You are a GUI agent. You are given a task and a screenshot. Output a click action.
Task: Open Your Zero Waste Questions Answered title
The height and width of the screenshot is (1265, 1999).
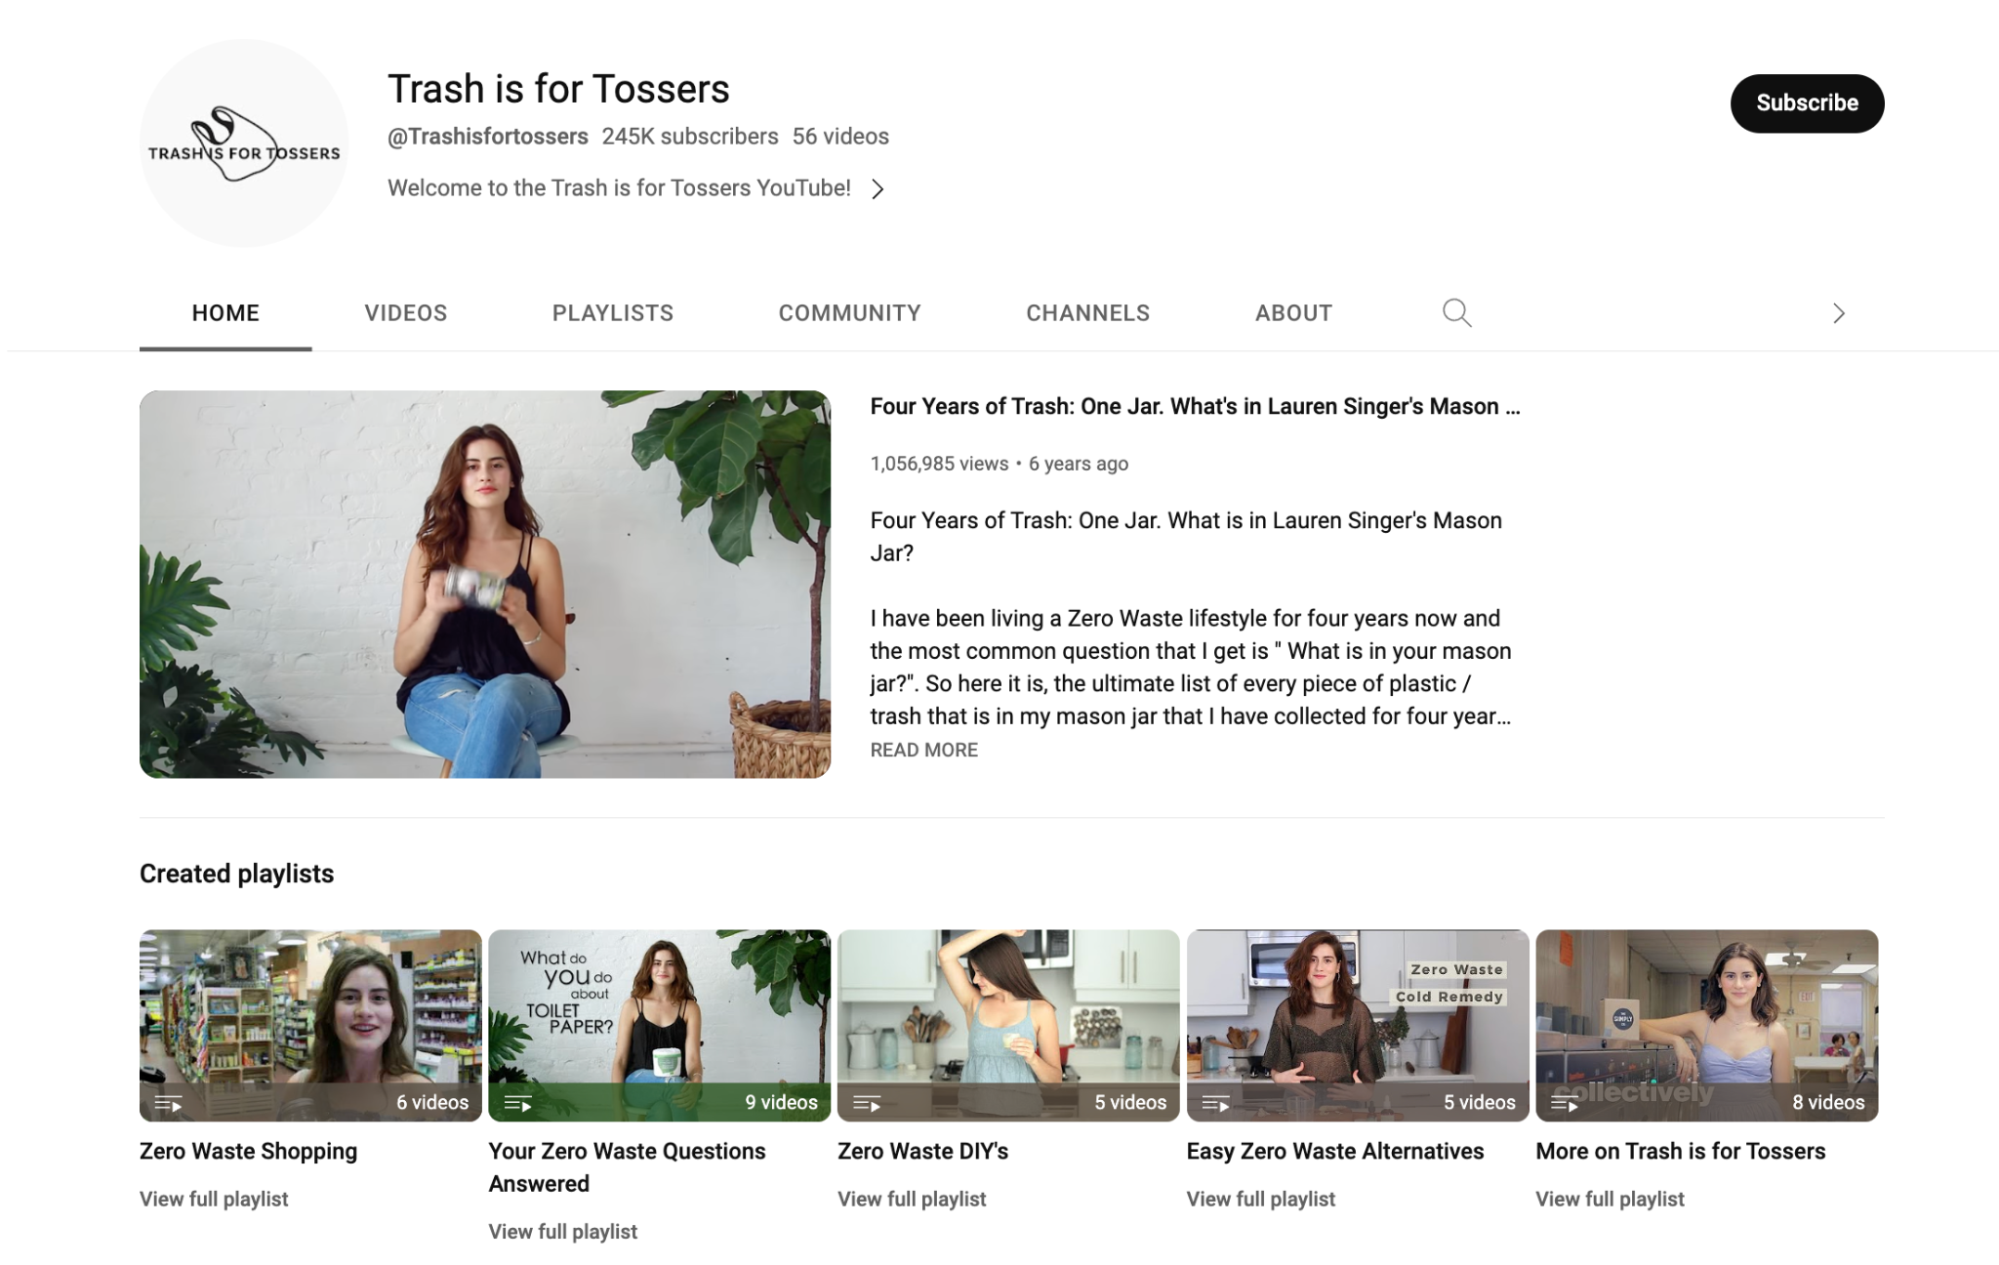[x=627, y=1167]
